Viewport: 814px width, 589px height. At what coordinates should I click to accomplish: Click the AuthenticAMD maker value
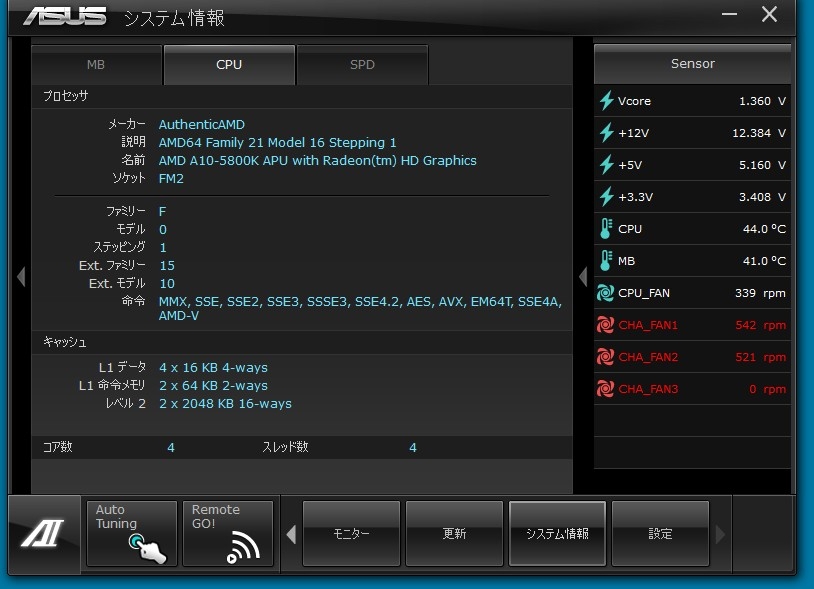[x=202, y=125]
